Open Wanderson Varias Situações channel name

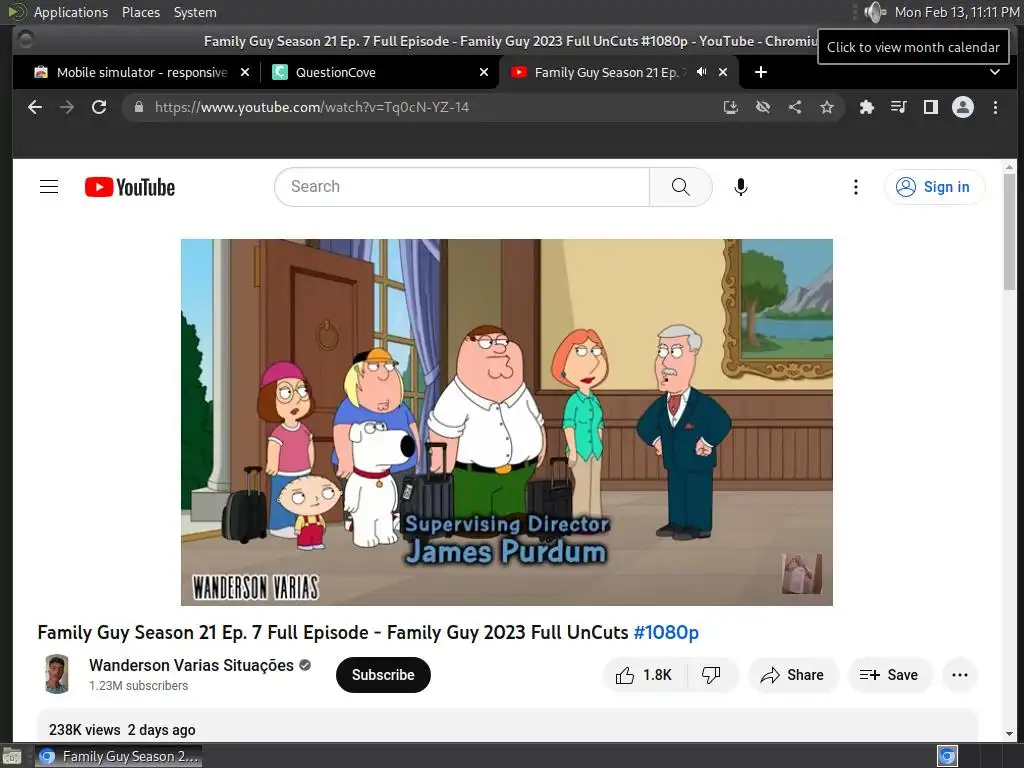(x=191, y=665)
